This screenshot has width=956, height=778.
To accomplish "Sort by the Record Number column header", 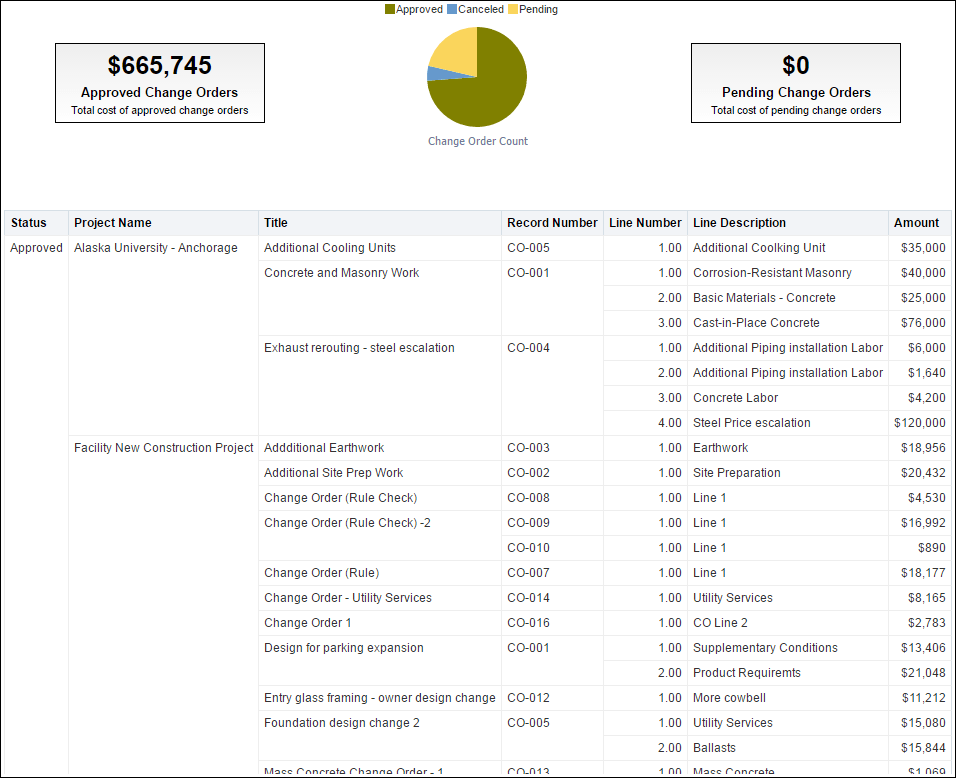I will point(551,222).
